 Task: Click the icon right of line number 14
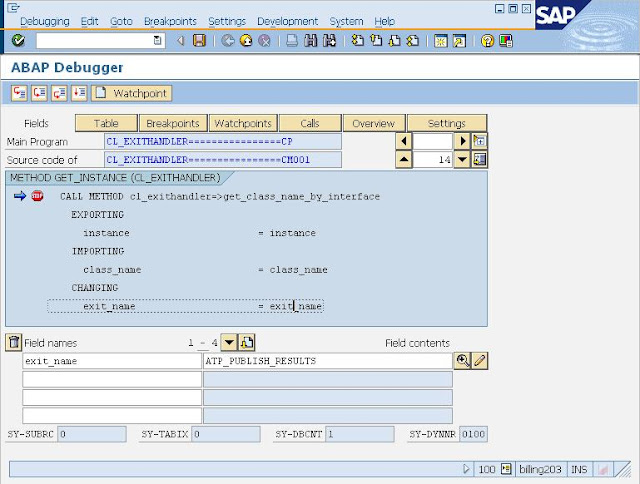(479, 160)
